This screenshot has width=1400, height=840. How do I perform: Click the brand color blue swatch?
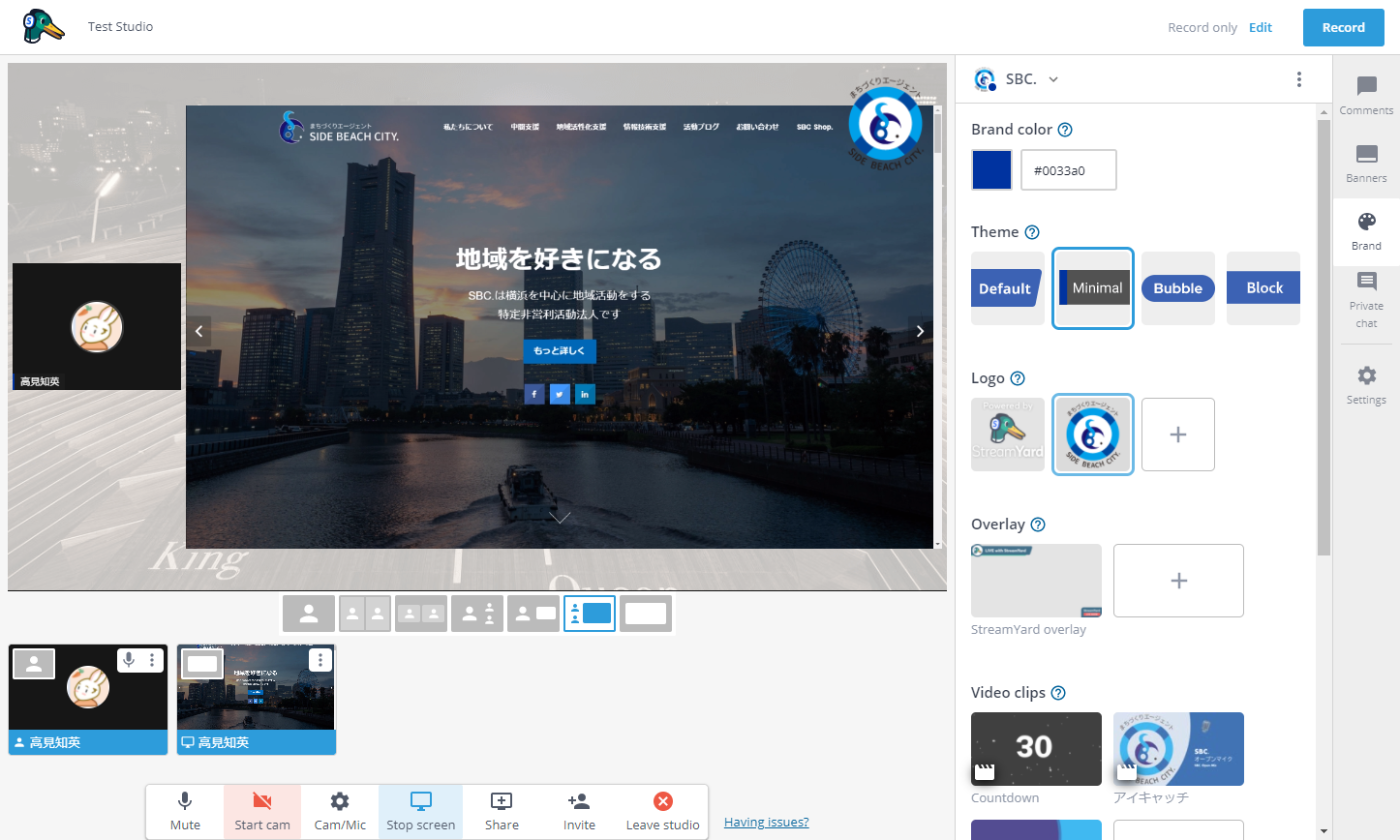pos(992,170)
